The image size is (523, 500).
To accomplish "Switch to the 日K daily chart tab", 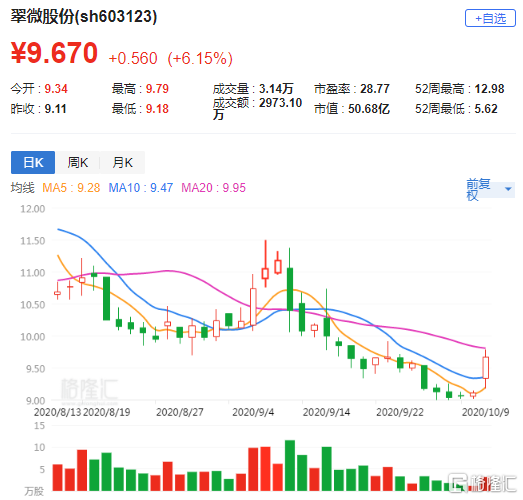I will tap(33, 162).
